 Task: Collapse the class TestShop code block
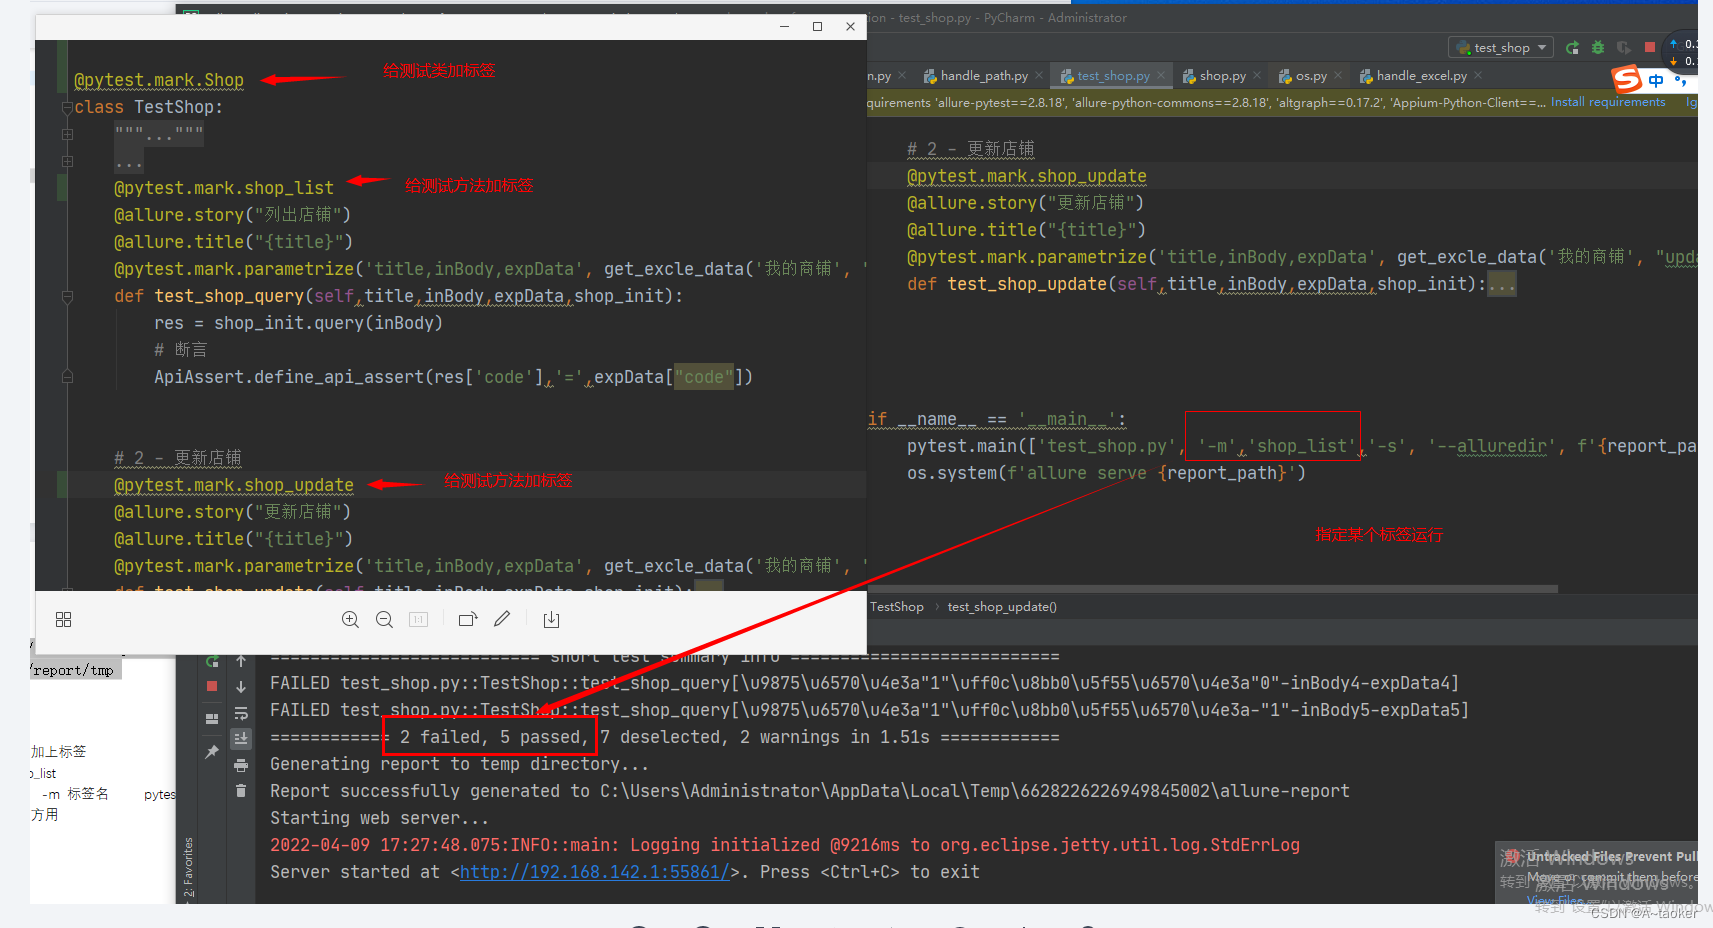tap(67, 108)
